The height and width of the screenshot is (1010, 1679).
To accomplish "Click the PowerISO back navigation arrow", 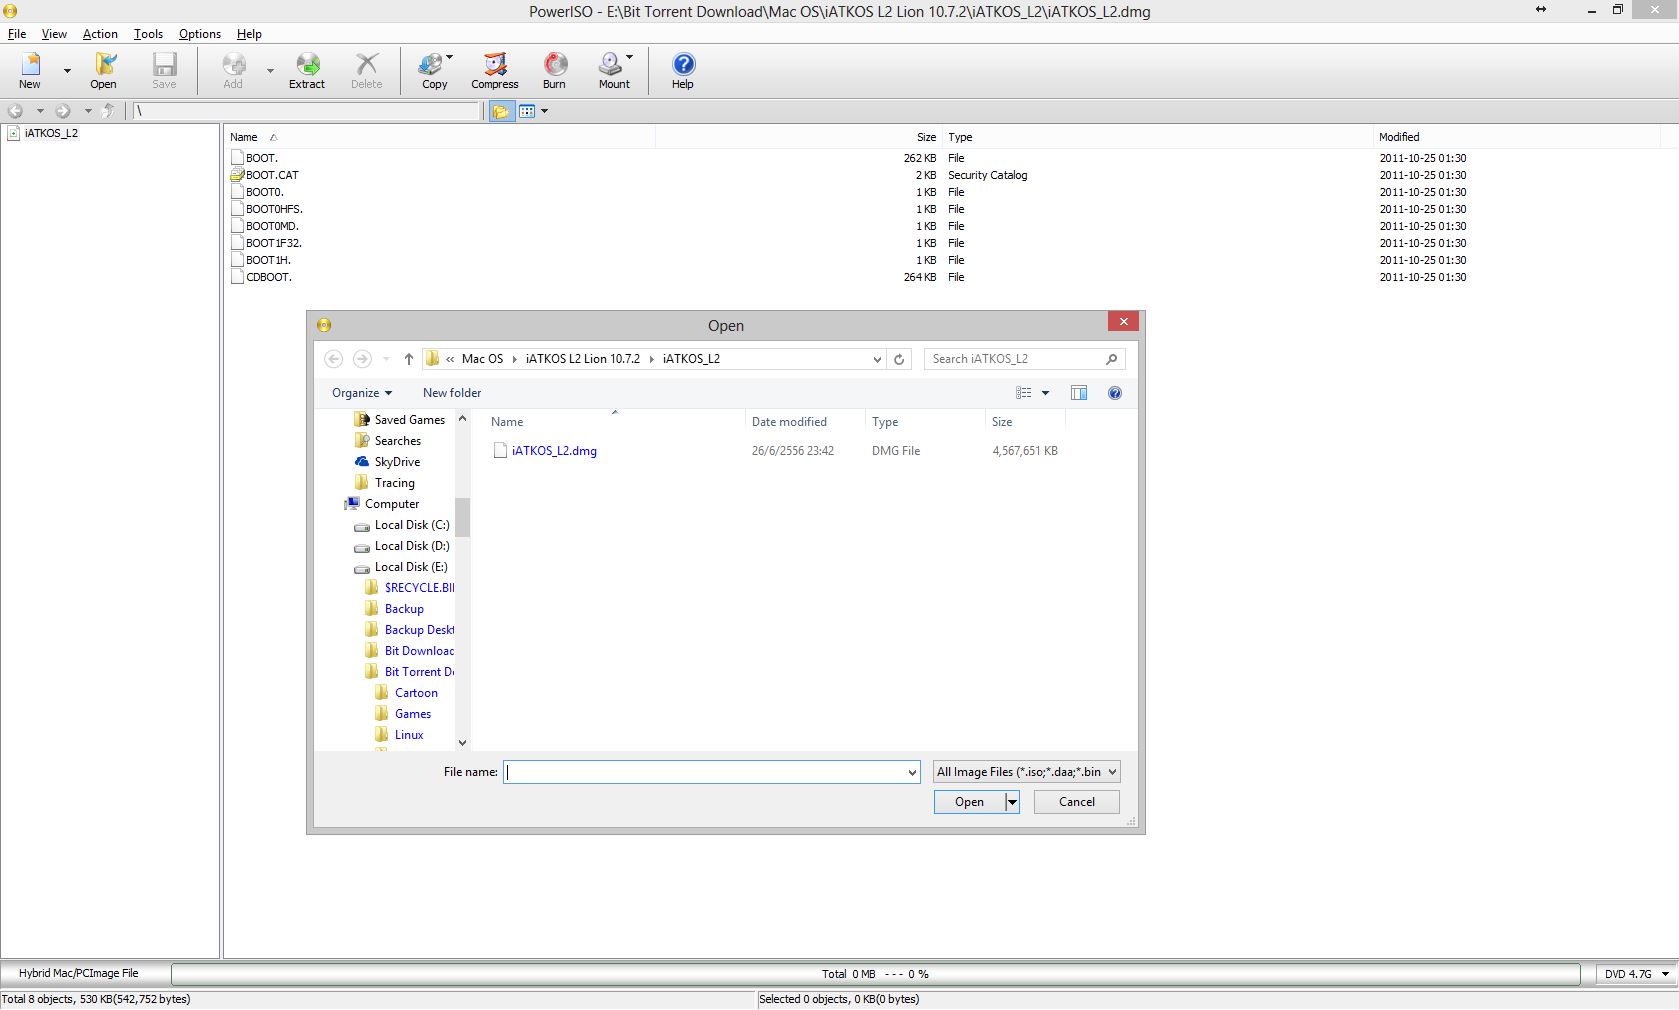I will coord(16,111).
